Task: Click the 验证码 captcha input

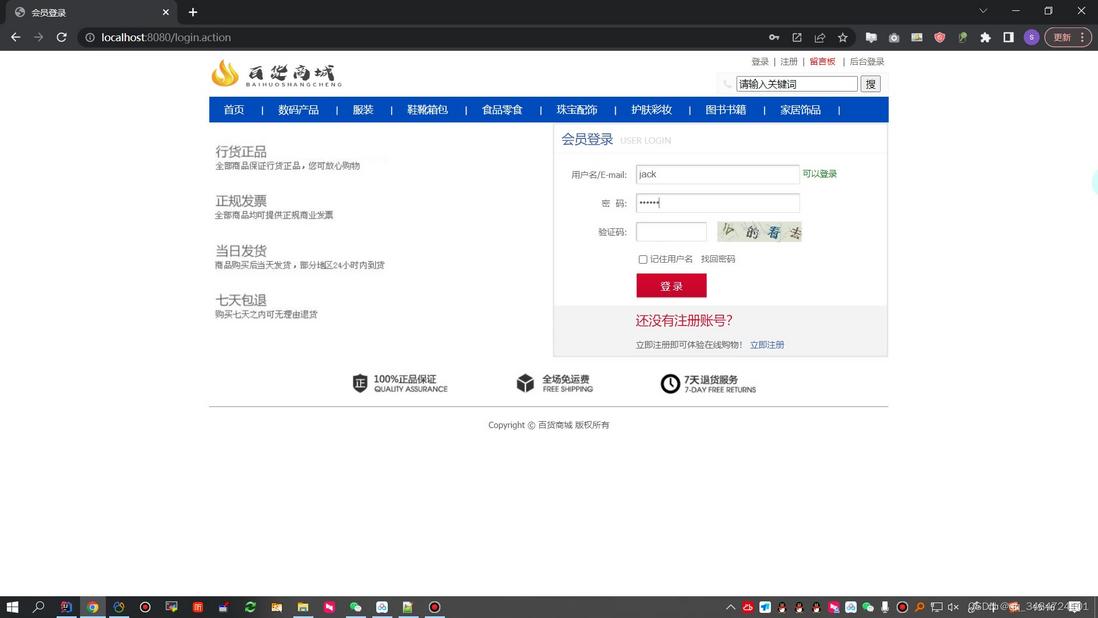Action: (x=671, y=232)
